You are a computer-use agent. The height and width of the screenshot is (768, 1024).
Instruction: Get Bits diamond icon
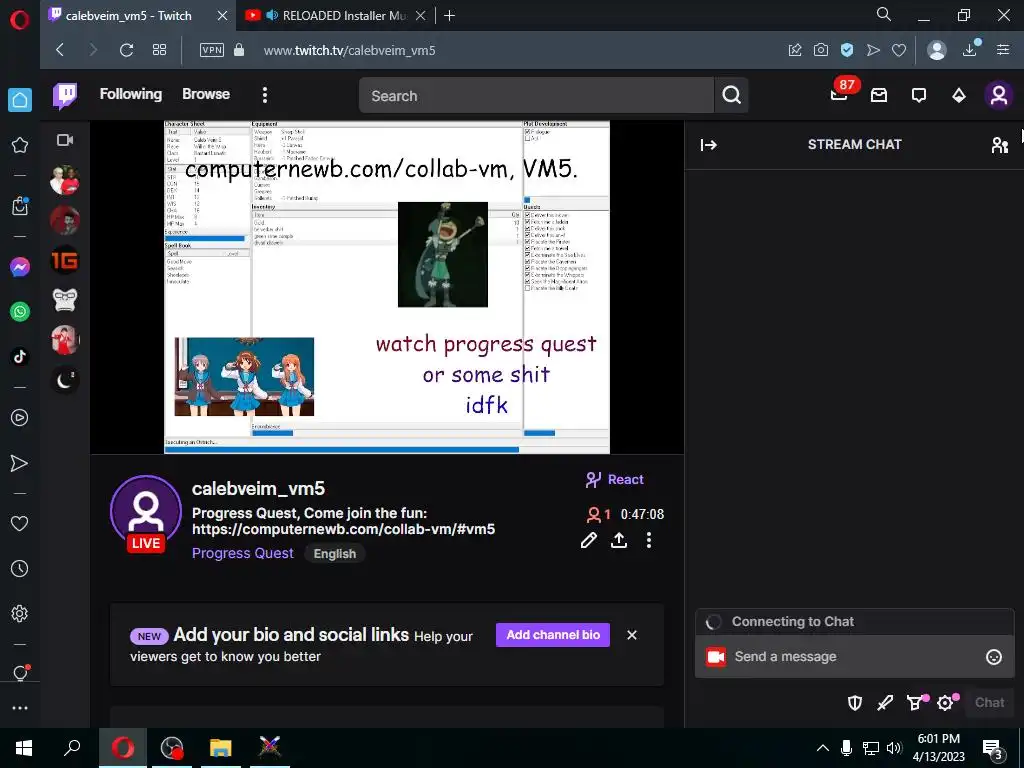click(959, 95)
